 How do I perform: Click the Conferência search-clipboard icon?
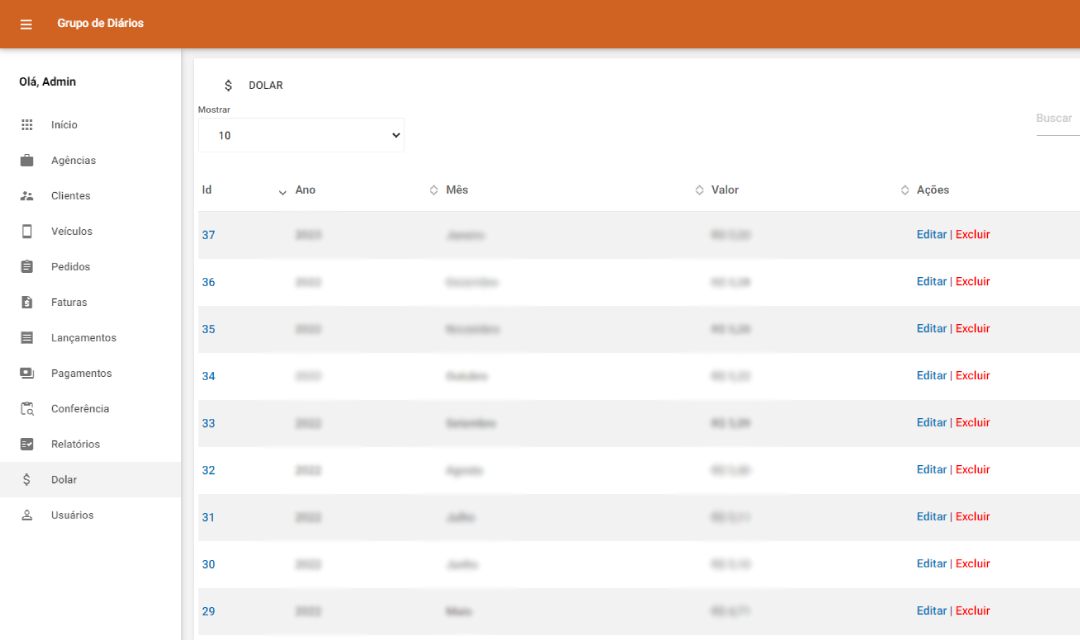(x=27, y=409)
